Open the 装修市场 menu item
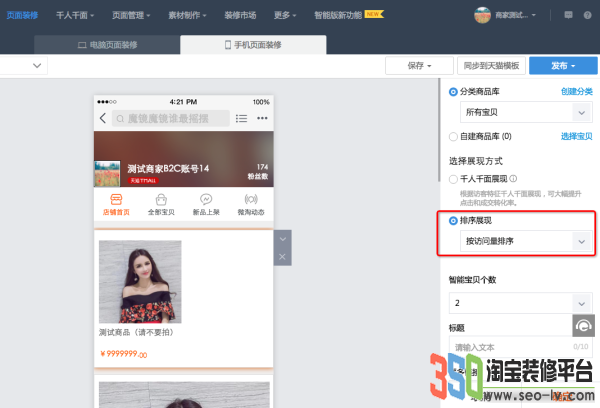Image resolution: width=600 pixels, height=408 pixels. coord(240,15)
